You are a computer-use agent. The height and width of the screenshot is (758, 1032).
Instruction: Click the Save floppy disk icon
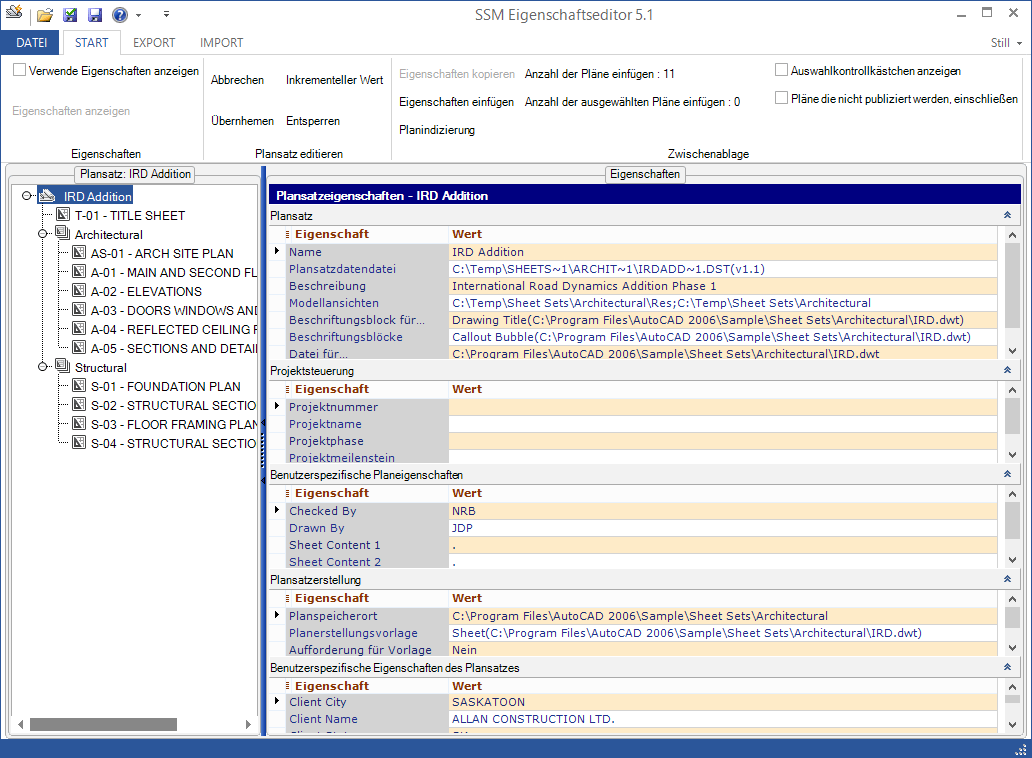(x=95, y=14)
